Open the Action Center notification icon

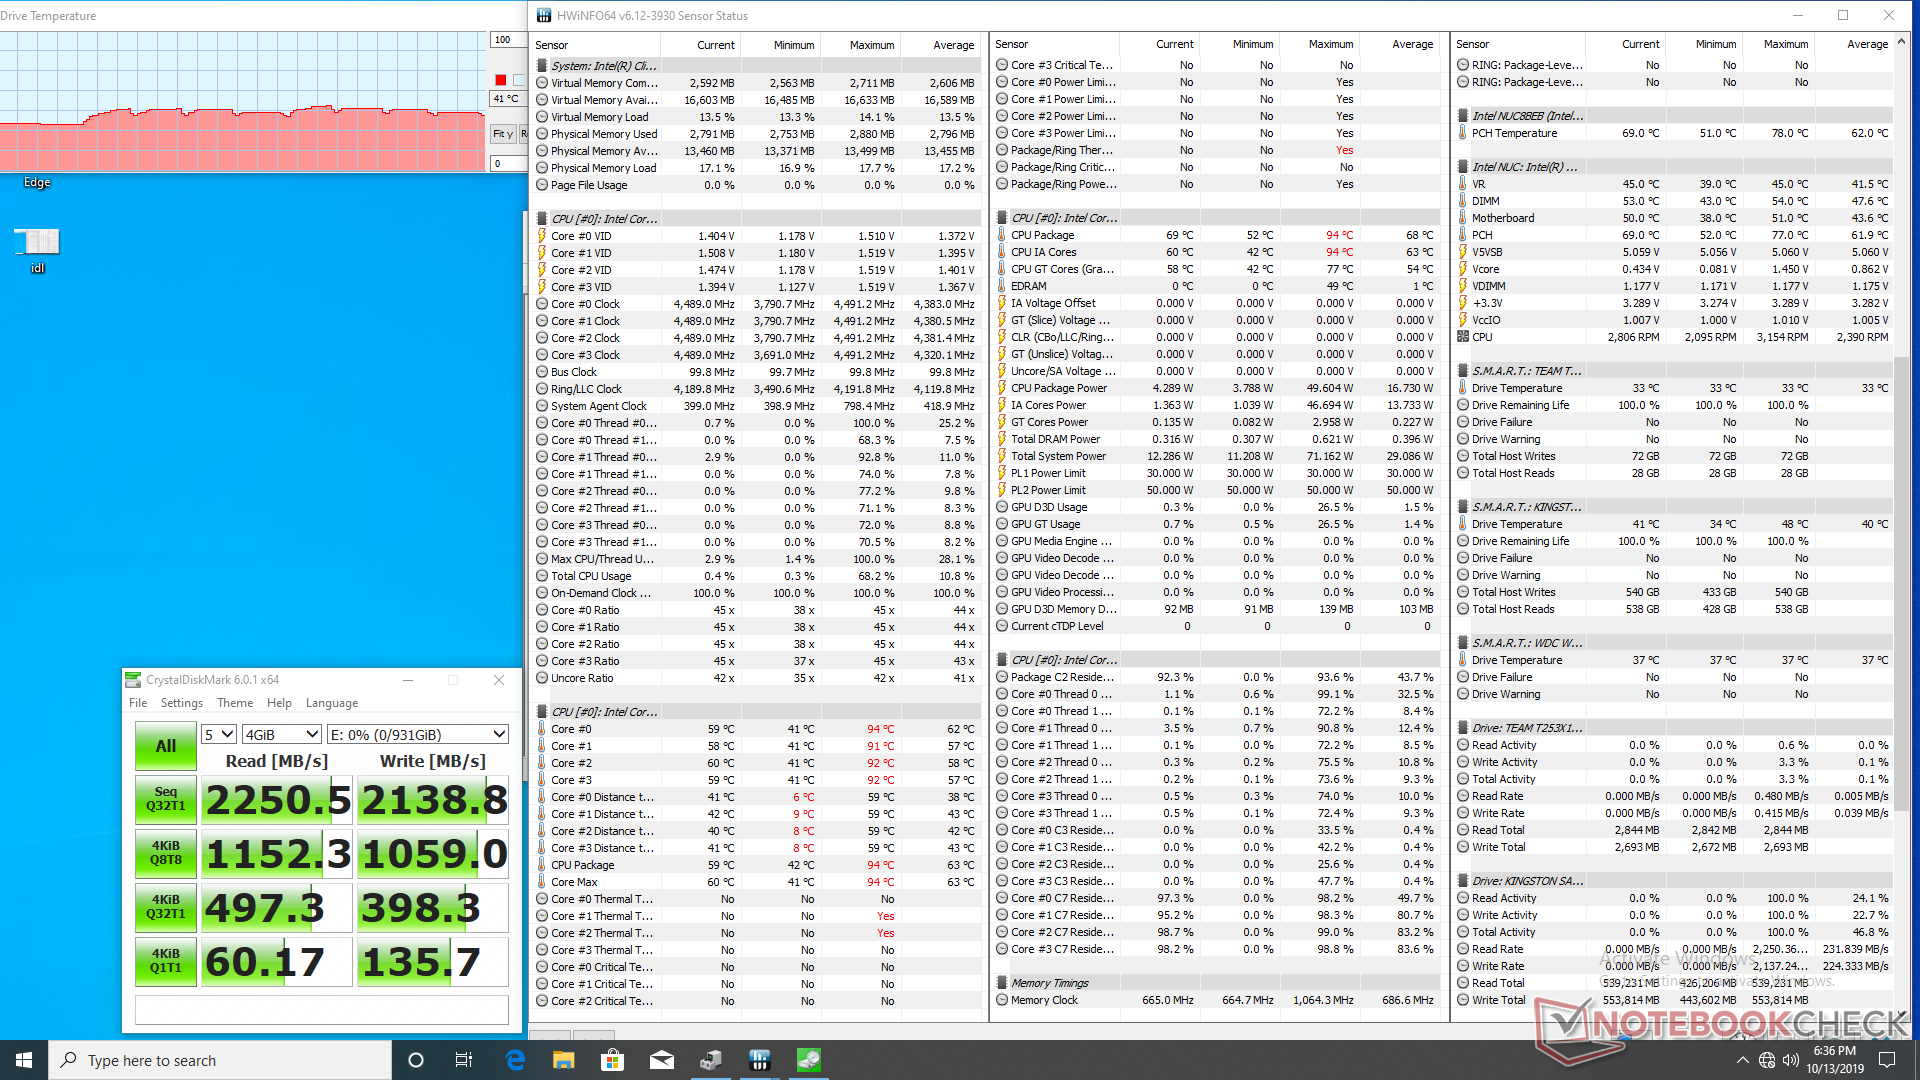pyautogui.click(x=1887, y=1060)
